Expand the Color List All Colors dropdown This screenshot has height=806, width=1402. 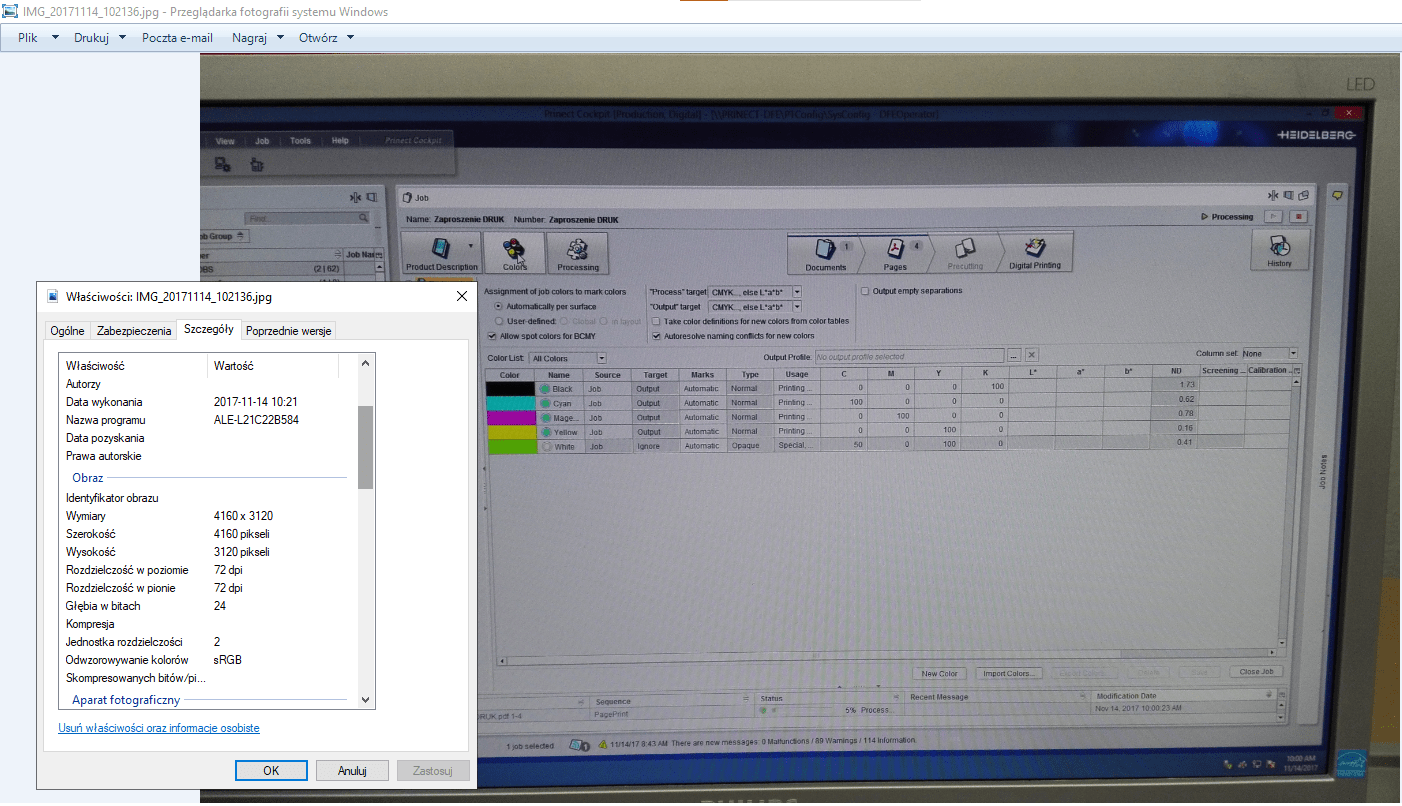tap(602, 358)
